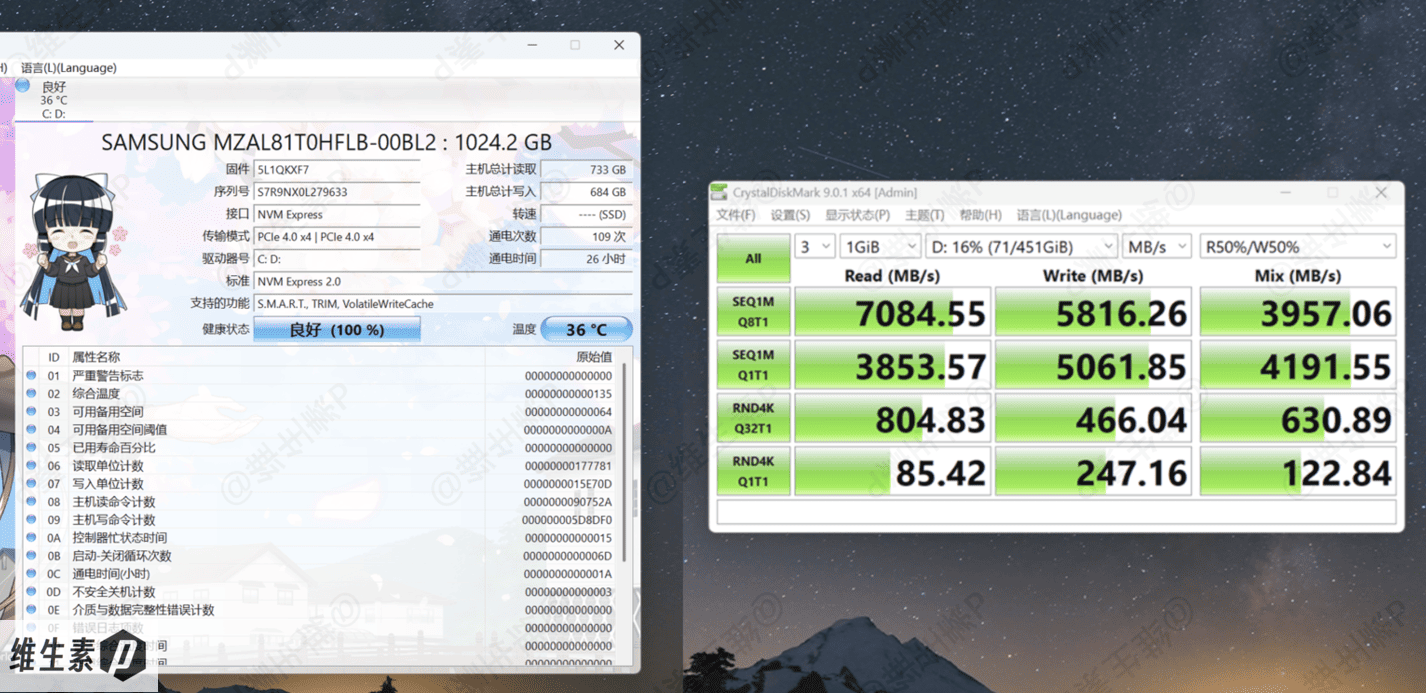Click the 不安全关机计数 attribute row
Image resolution: width=1426 pixels, height=693 pixels.
pyautogui.click(x=320, y=592)
